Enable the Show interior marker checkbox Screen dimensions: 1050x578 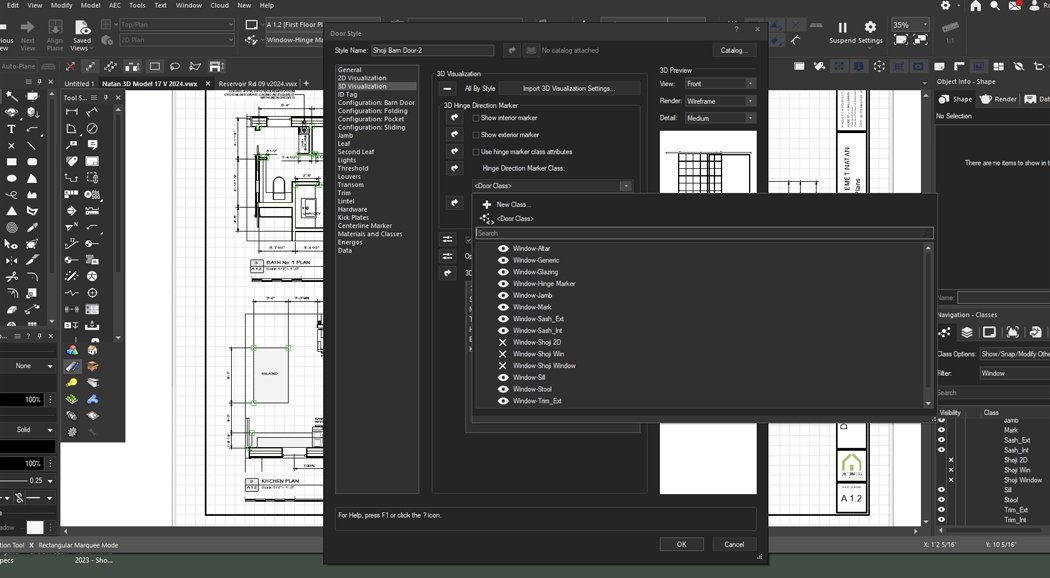[x=477, y=118]
